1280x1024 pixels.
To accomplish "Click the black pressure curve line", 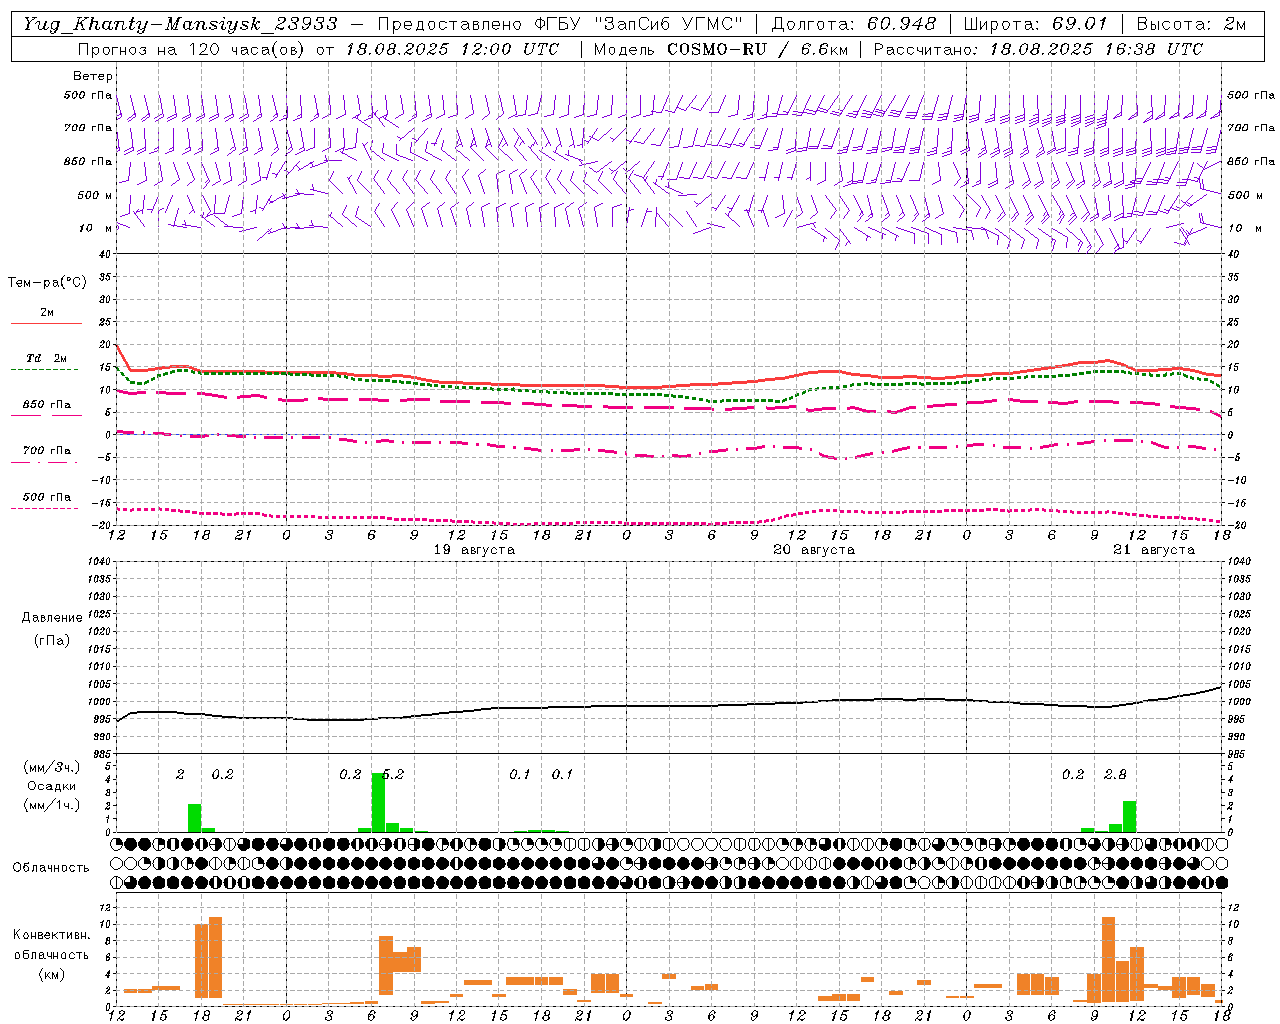I will pyautogui.click(x=668, y=705).
